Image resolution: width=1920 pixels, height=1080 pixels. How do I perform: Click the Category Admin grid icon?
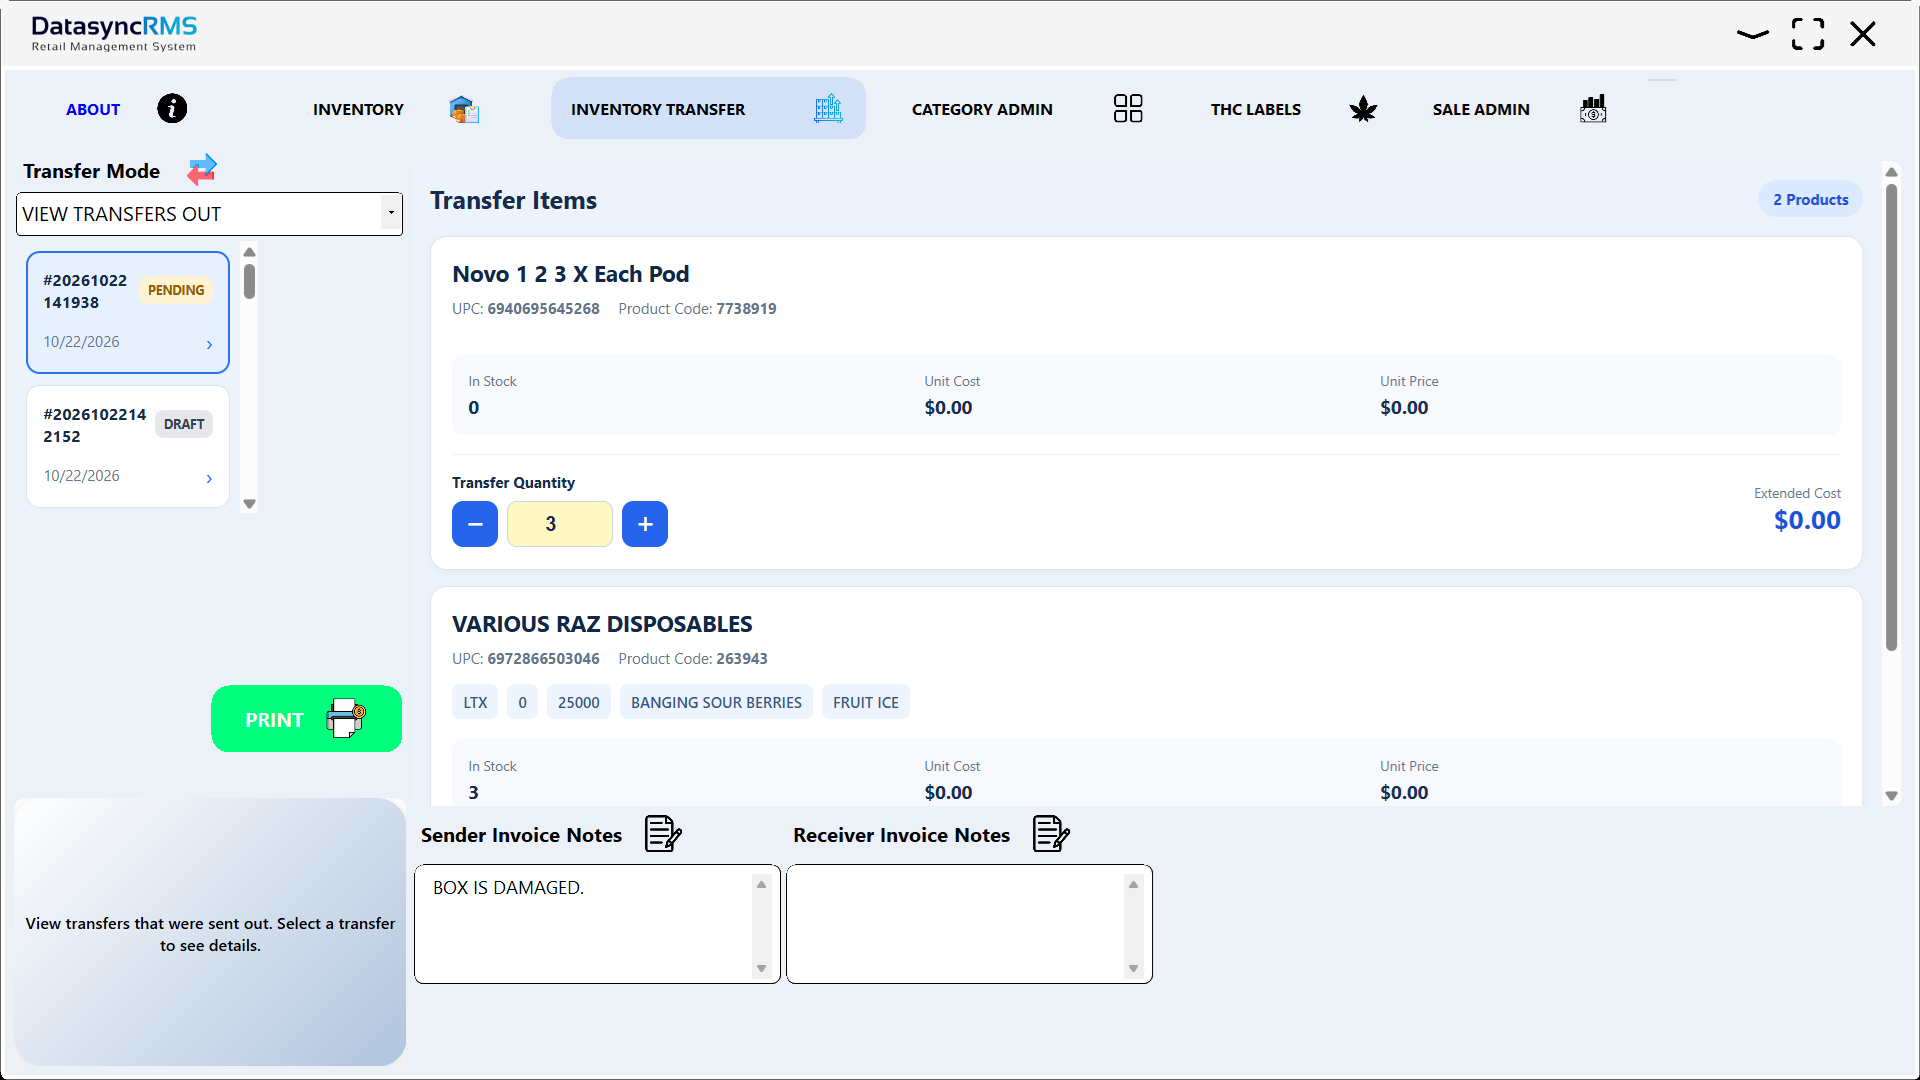point(1128,108)
